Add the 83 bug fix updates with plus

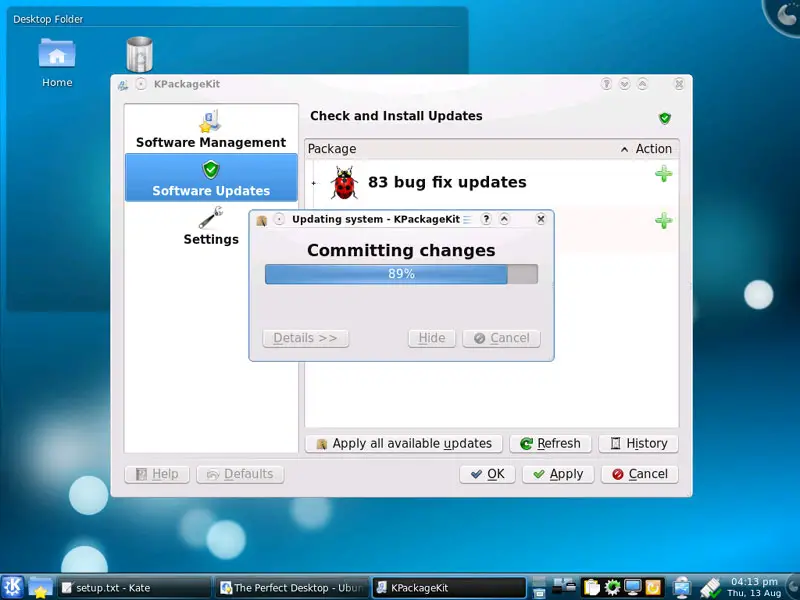pyautogui.click(x=663, y=173)
